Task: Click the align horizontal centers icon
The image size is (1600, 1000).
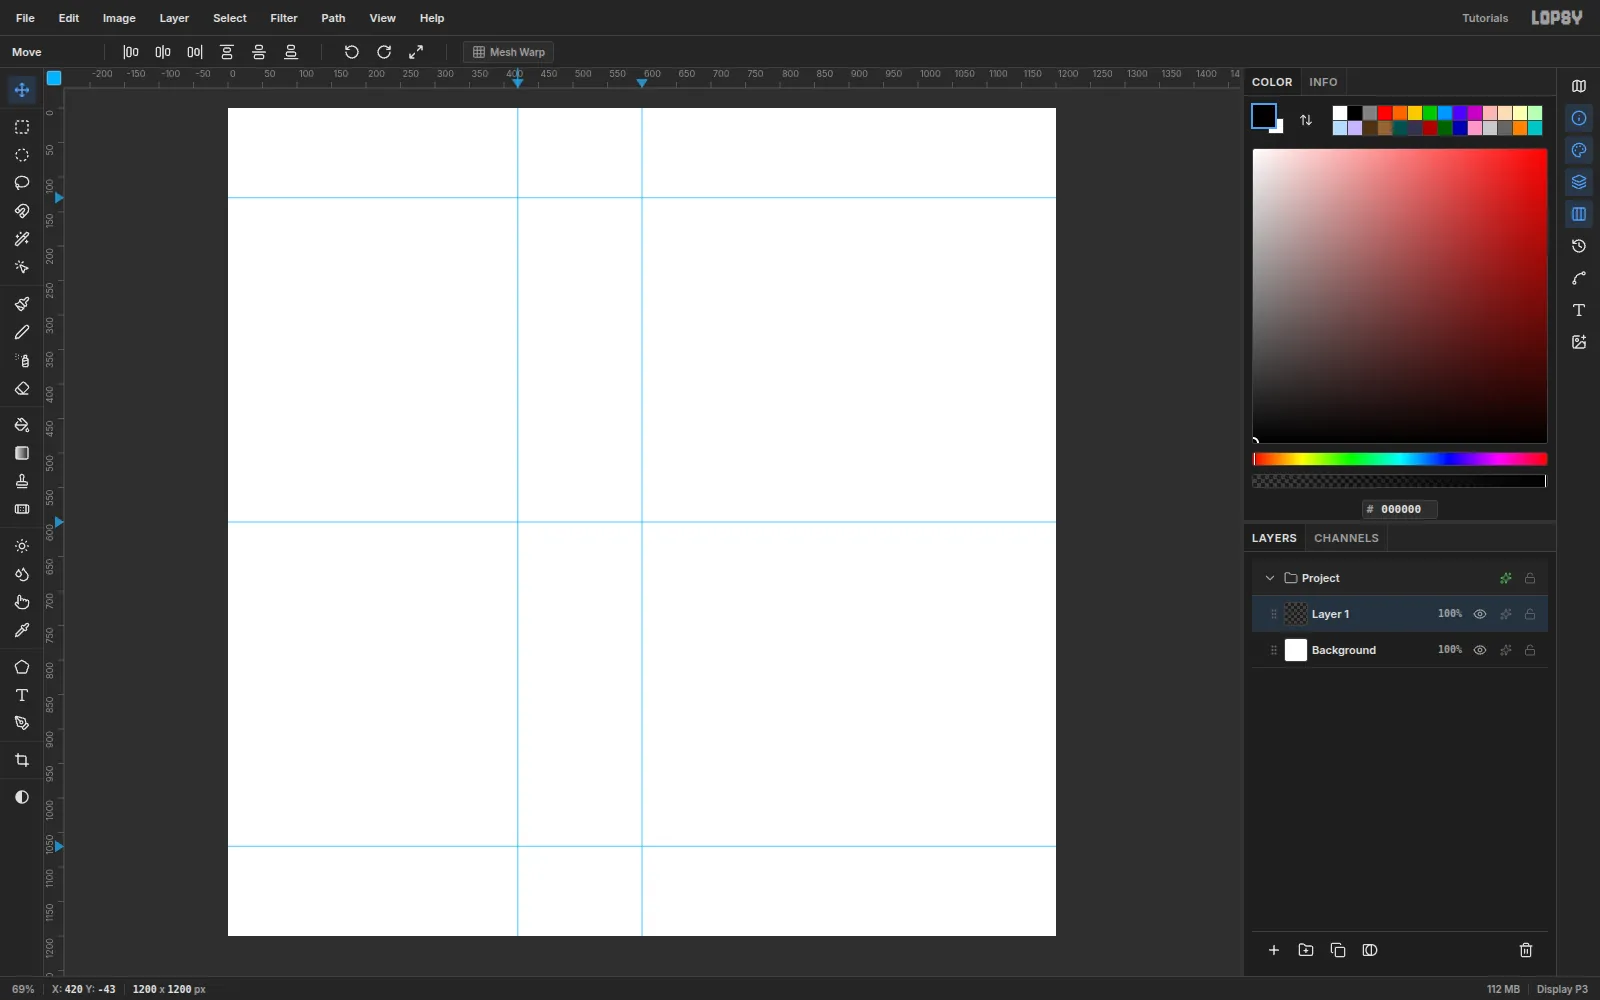Action: (163, 52)
